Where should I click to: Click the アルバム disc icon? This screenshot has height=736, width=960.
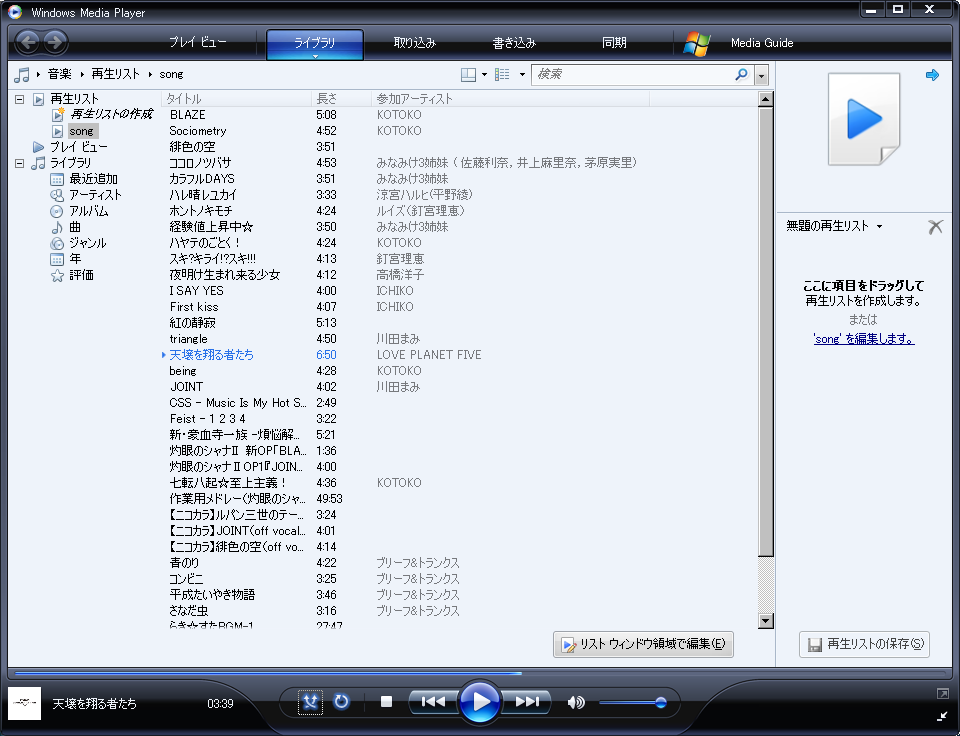click(57, 211)
